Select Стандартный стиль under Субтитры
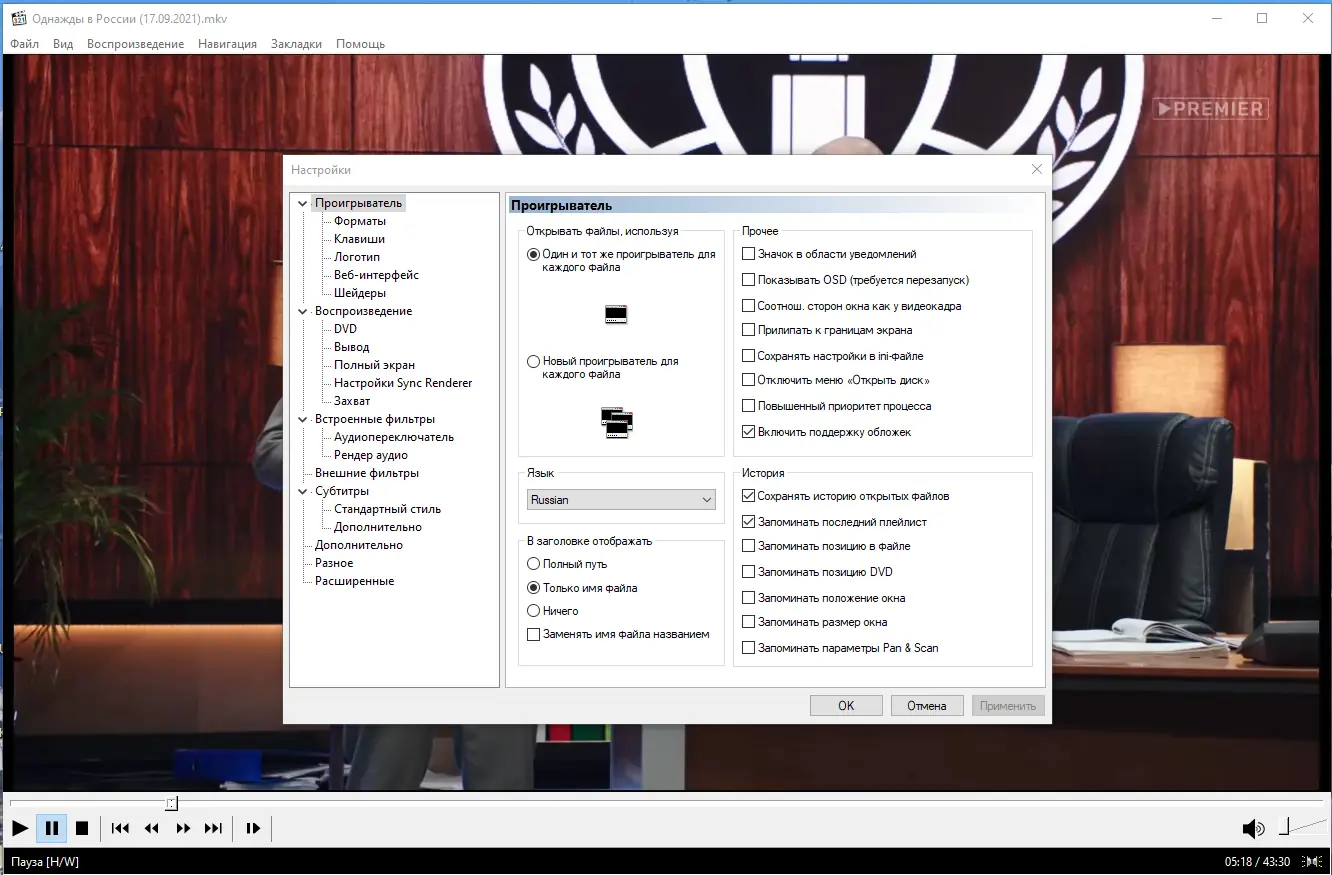Image resolution: width=1332 pixels, height=875 pixels. tap(388, 509)
